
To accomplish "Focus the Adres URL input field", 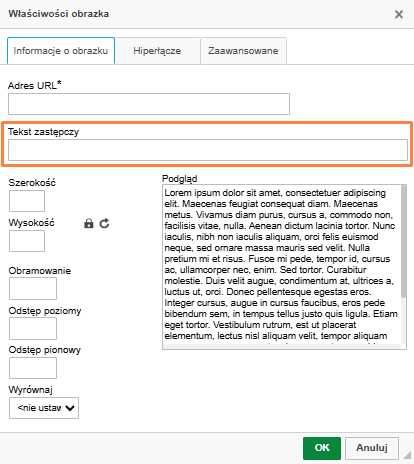I will click(x=149, y=104).
